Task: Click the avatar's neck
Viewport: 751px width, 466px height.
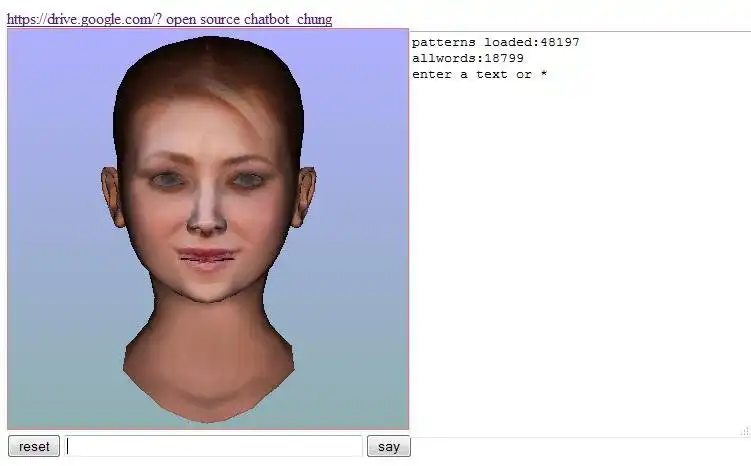Action: (x=208, y=335)
